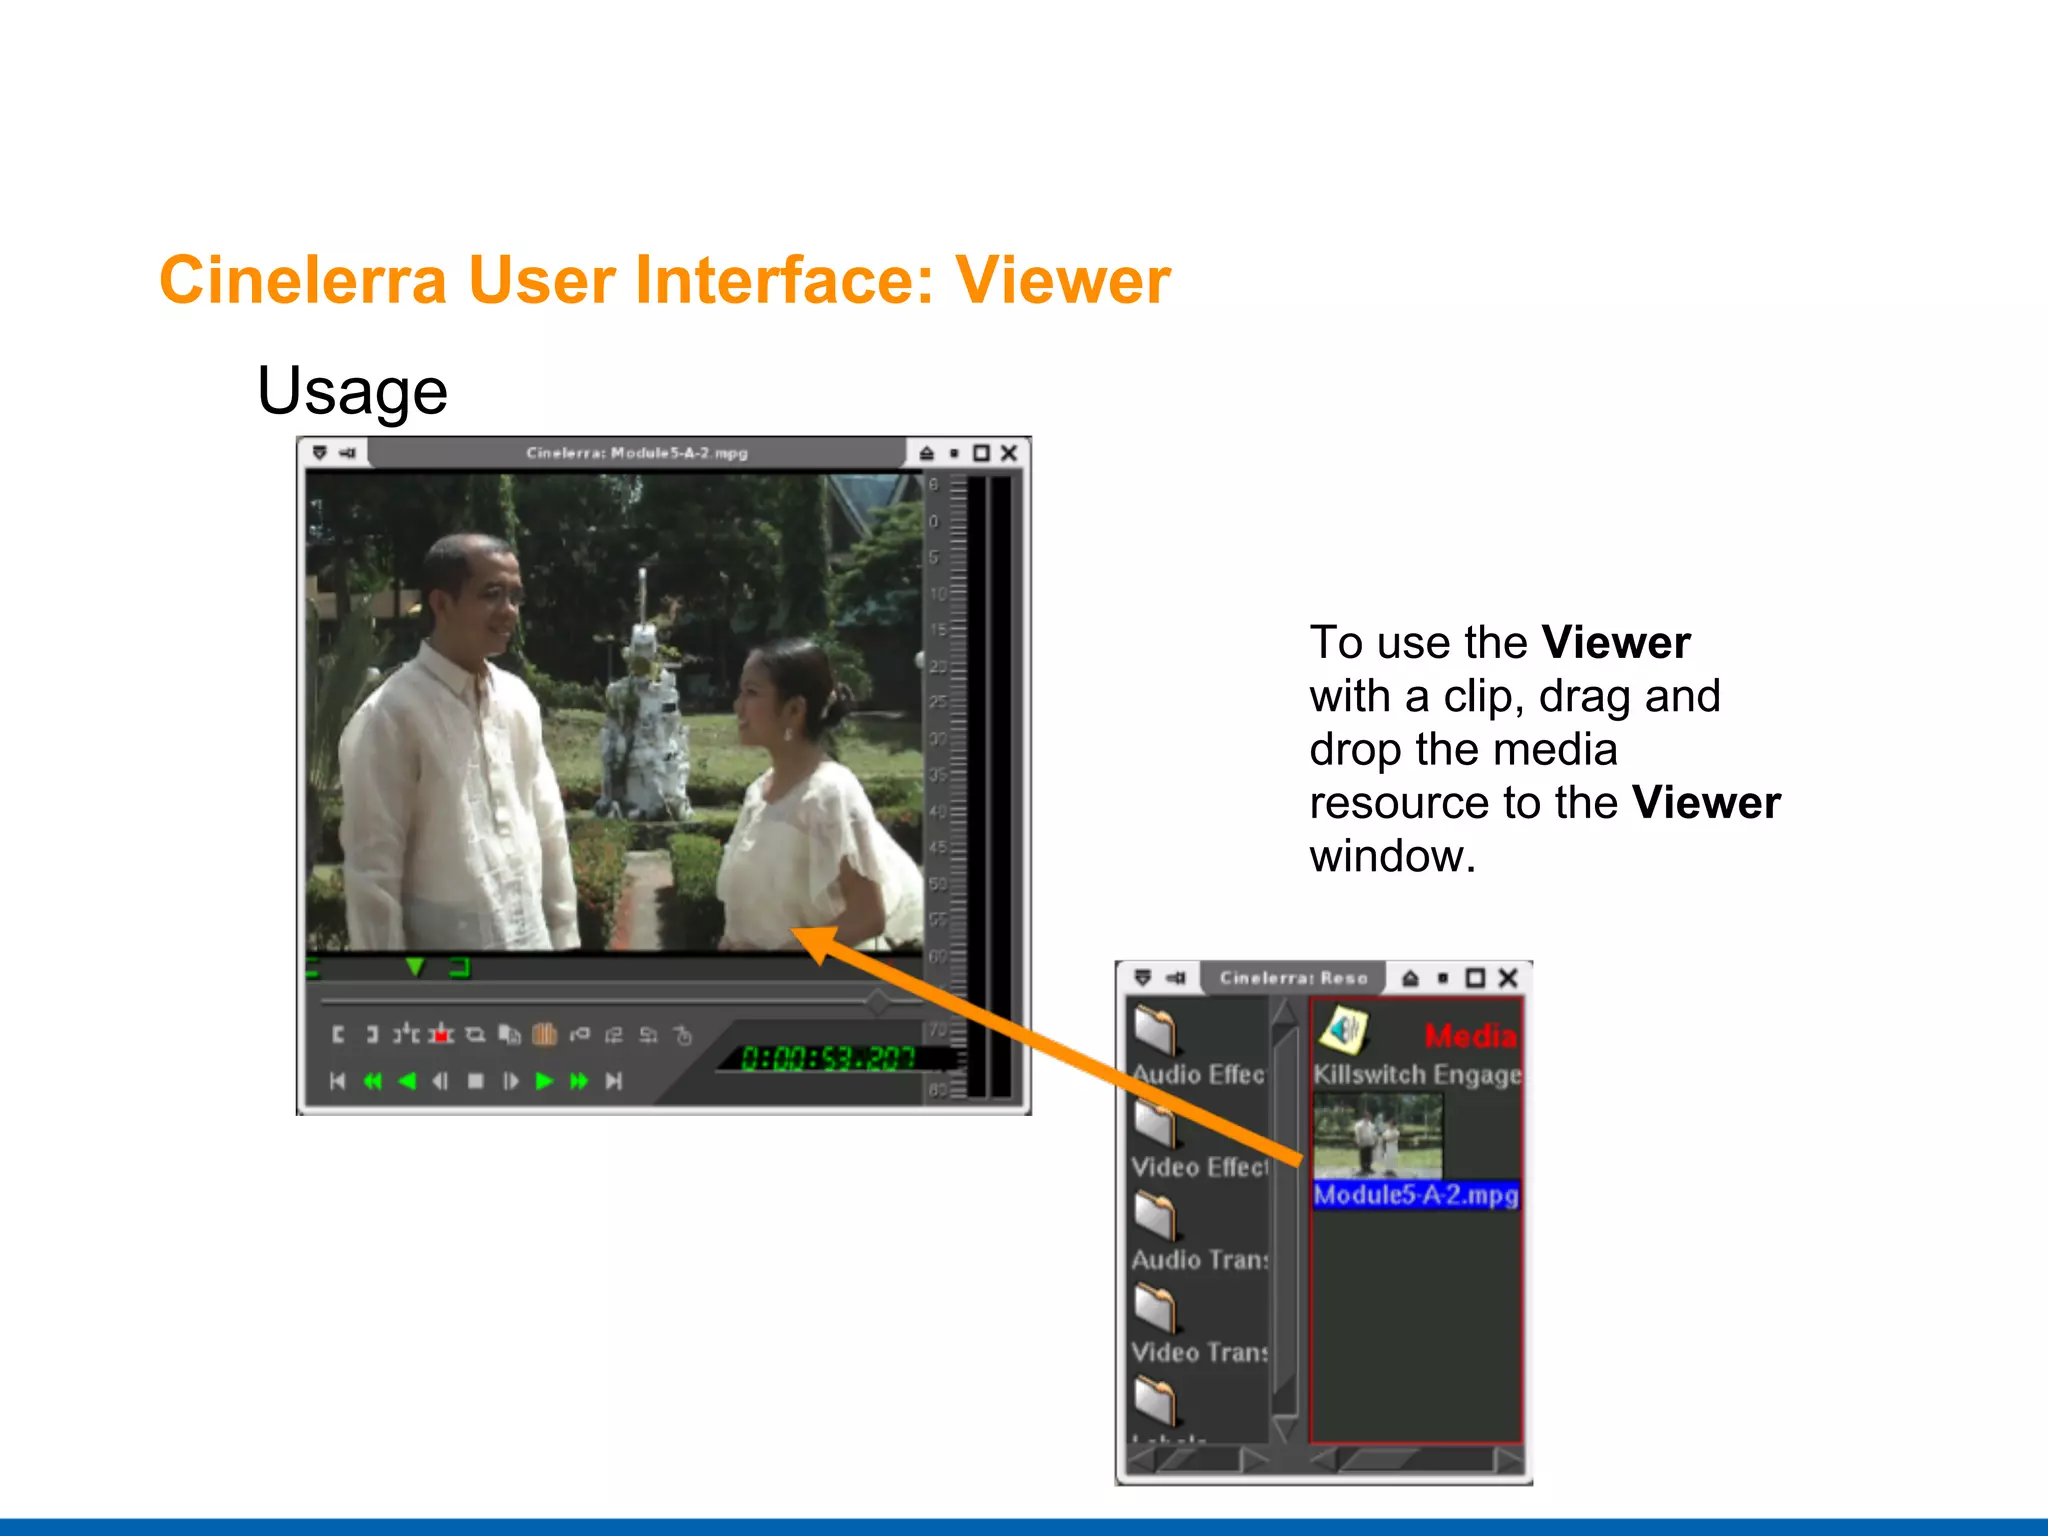The width and height of the screenshot is (2048, 1536).
Task: Click the Killswitch Engage asset label
Action: coord(1417,1074)
